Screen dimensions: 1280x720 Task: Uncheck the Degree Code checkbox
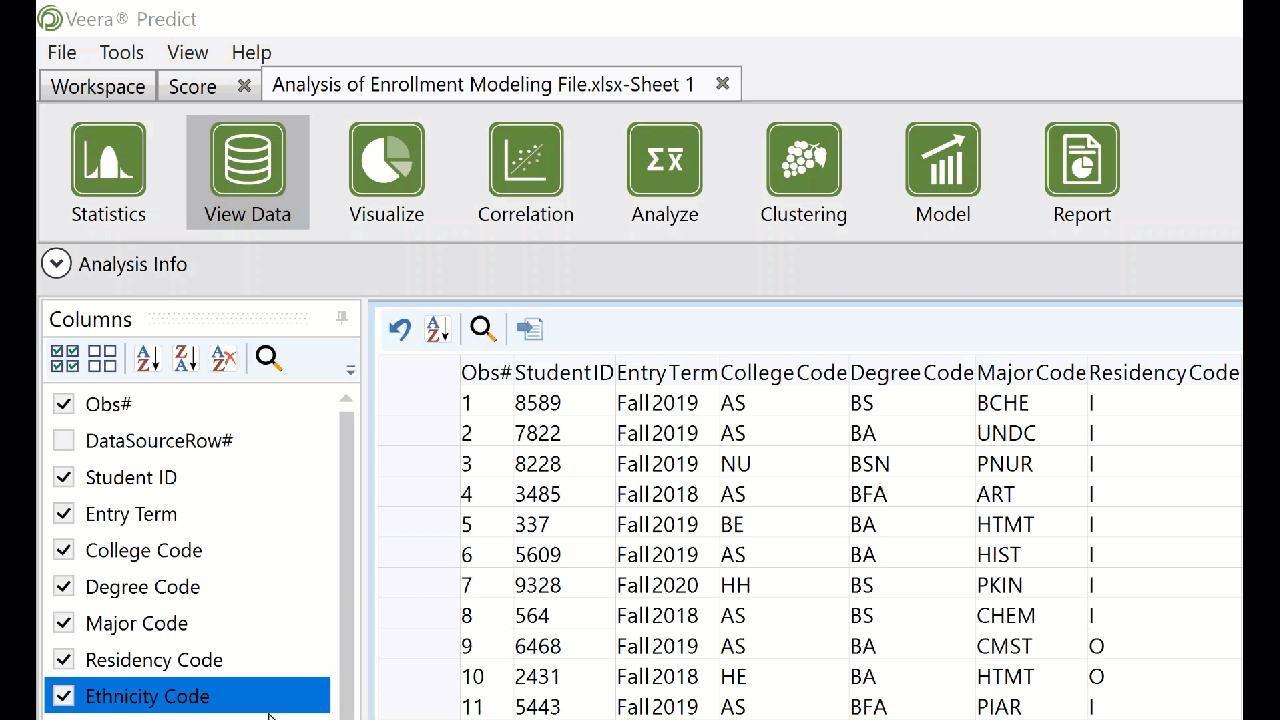pos(64,586)
